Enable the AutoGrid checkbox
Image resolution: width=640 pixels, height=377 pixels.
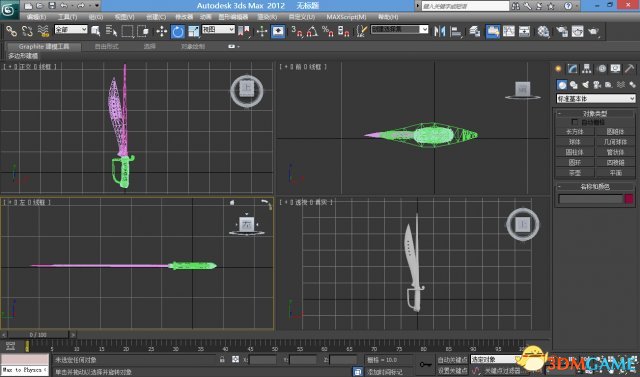574,122
